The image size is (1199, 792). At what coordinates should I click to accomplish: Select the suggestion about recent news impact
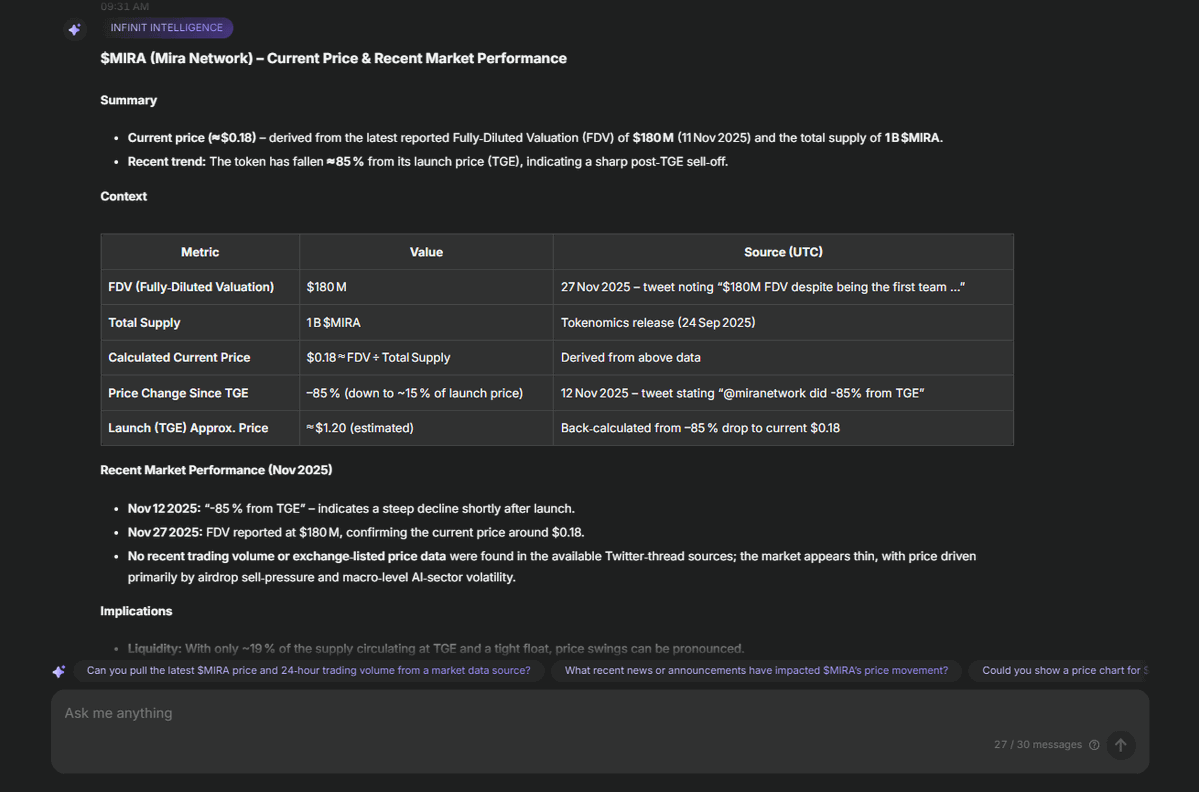[756, 670]
